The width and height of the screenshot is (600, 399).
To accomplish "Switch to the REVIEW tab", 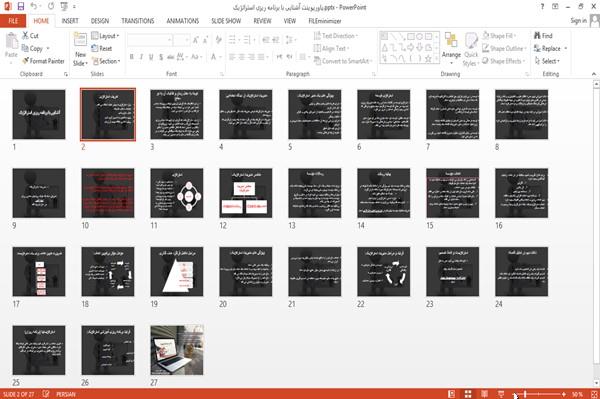I will 262,21.
